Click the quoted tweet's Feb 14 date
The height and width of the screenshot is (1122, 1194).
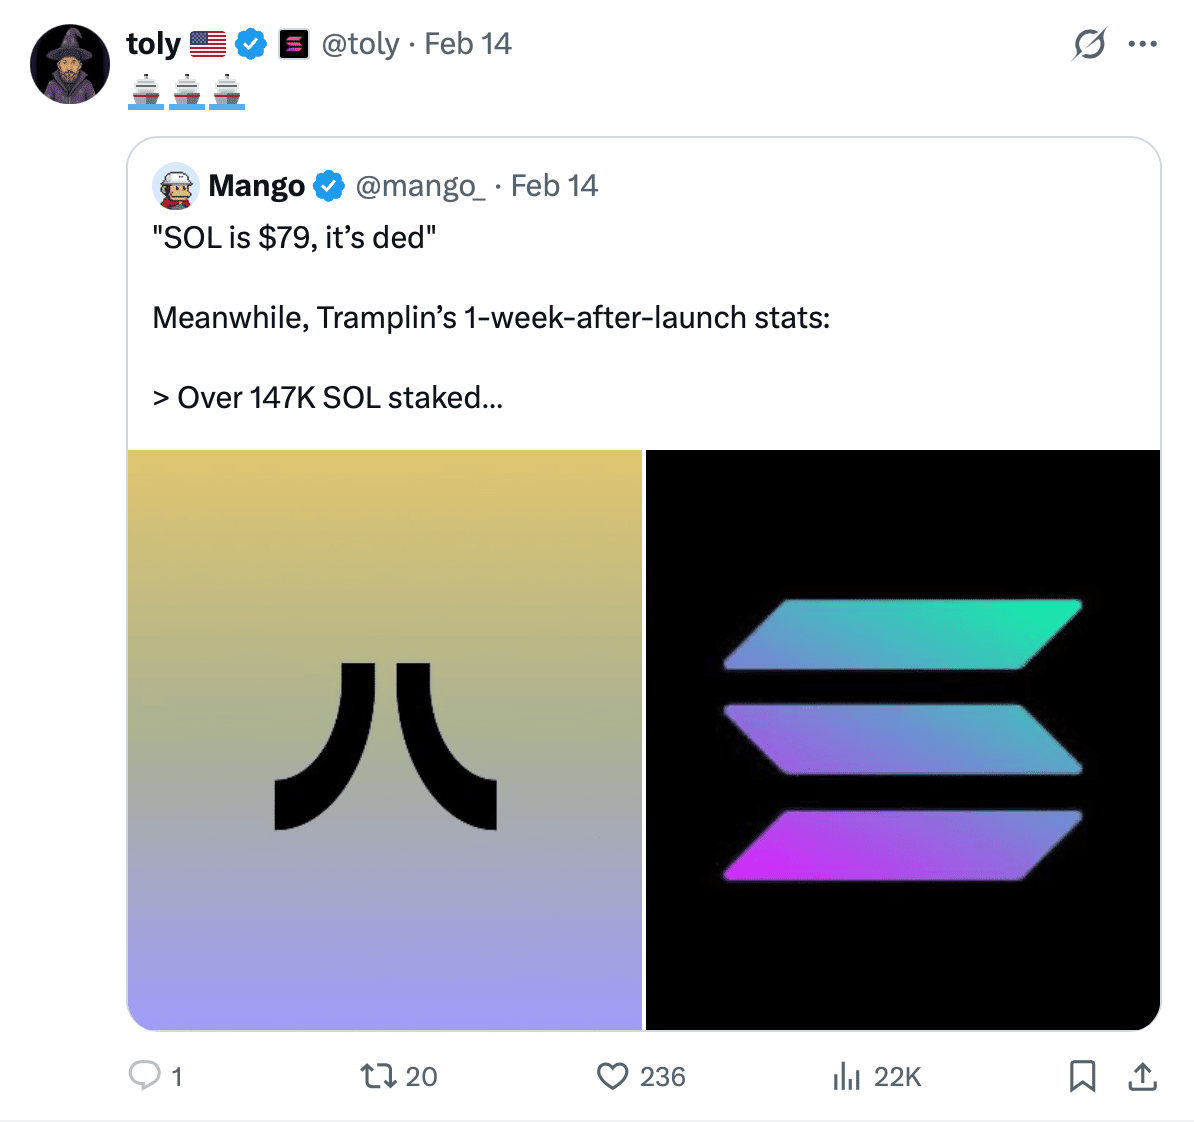(554, 186)
